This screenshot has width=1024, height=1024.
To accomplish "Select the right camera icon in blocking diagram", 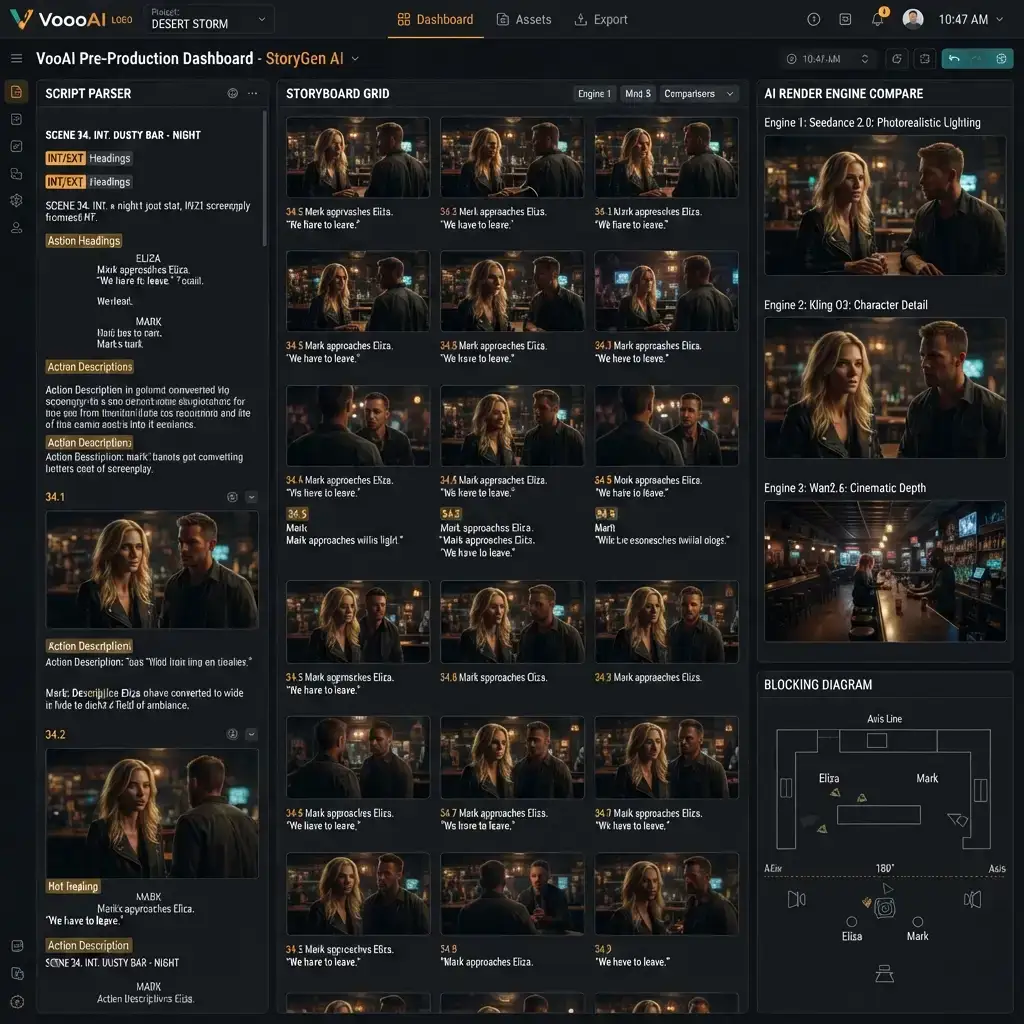I will [x=972, y=899].
